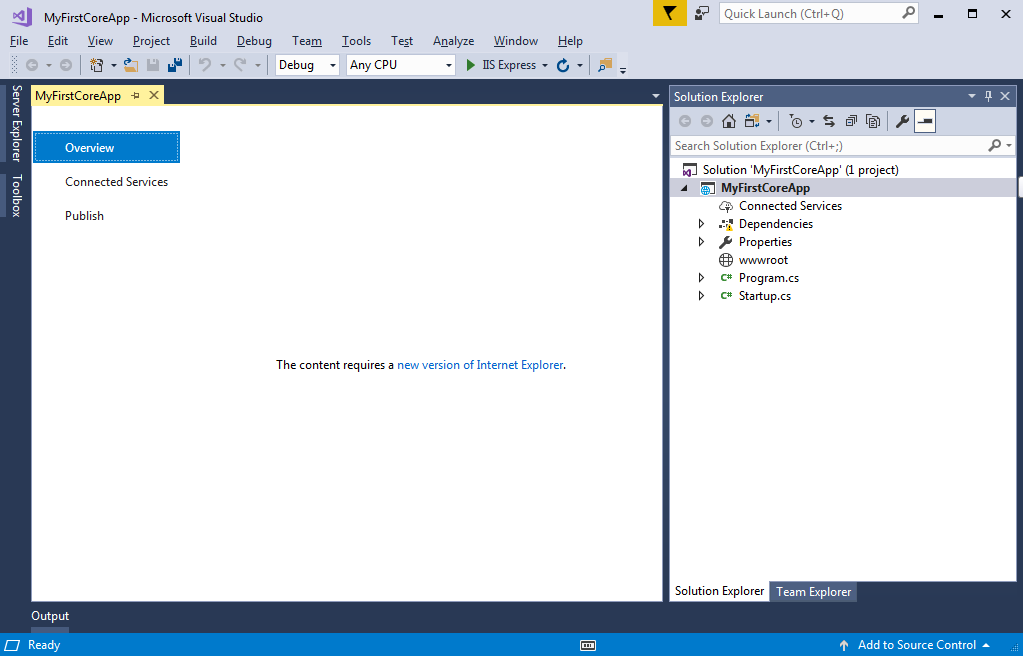Expand the Startup.cs node

[x=701, y=296]
